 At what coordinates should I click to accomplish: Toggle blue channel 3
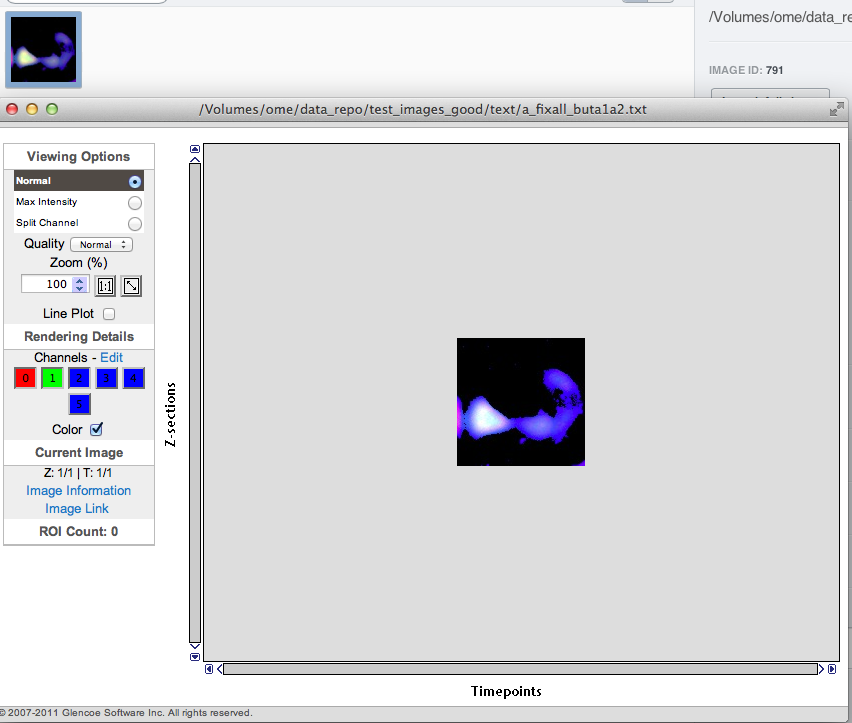point(106,378)
